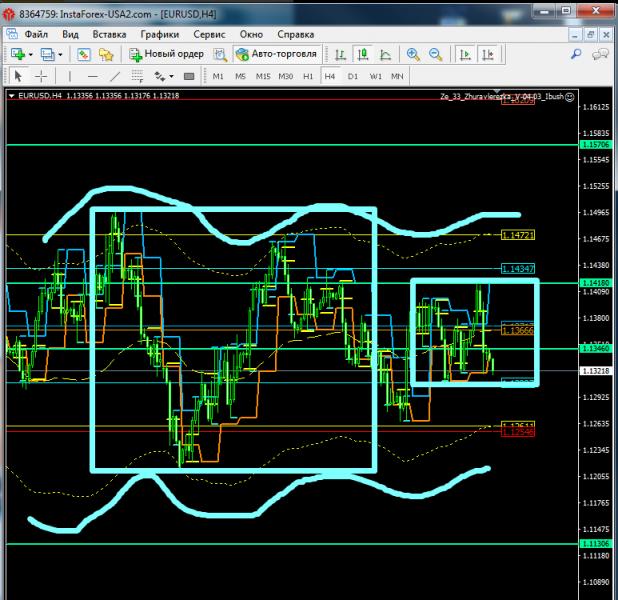Select the trendline drawing tool

115,76
